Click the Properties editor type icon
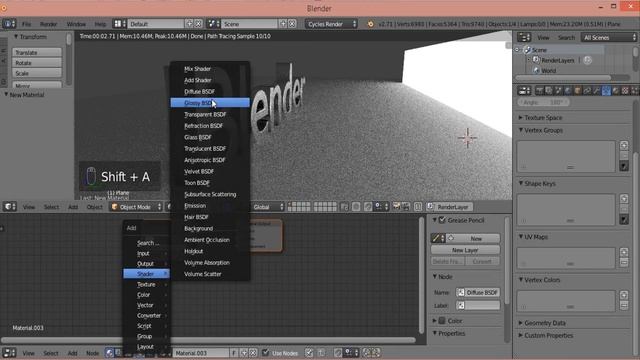The image size is (640, 360). coord(524,90)
